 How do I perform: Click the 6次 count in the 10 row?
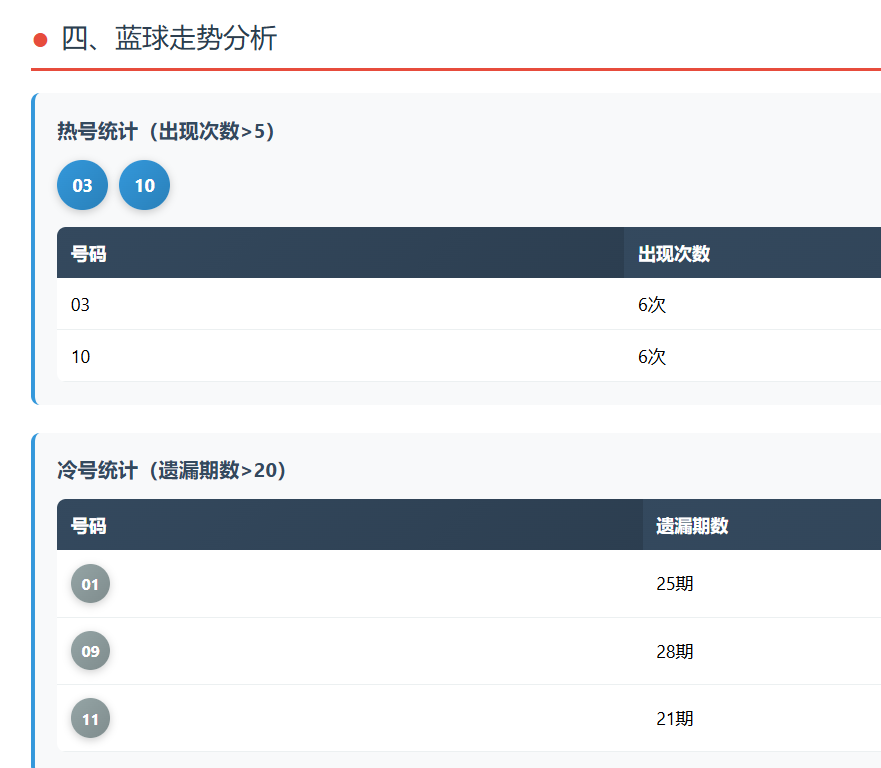[x=652, y=357]
